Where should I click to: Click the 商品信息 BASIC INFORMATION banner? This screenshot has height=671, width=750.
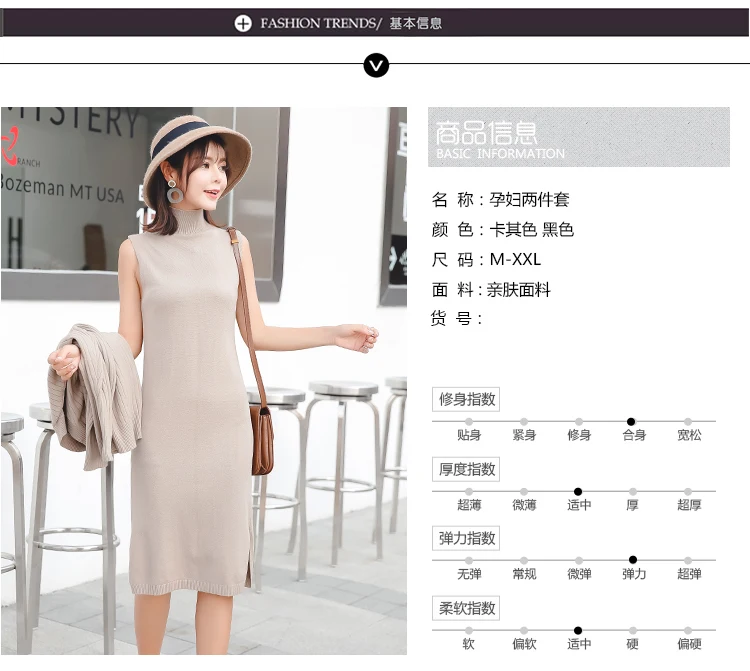579,137
